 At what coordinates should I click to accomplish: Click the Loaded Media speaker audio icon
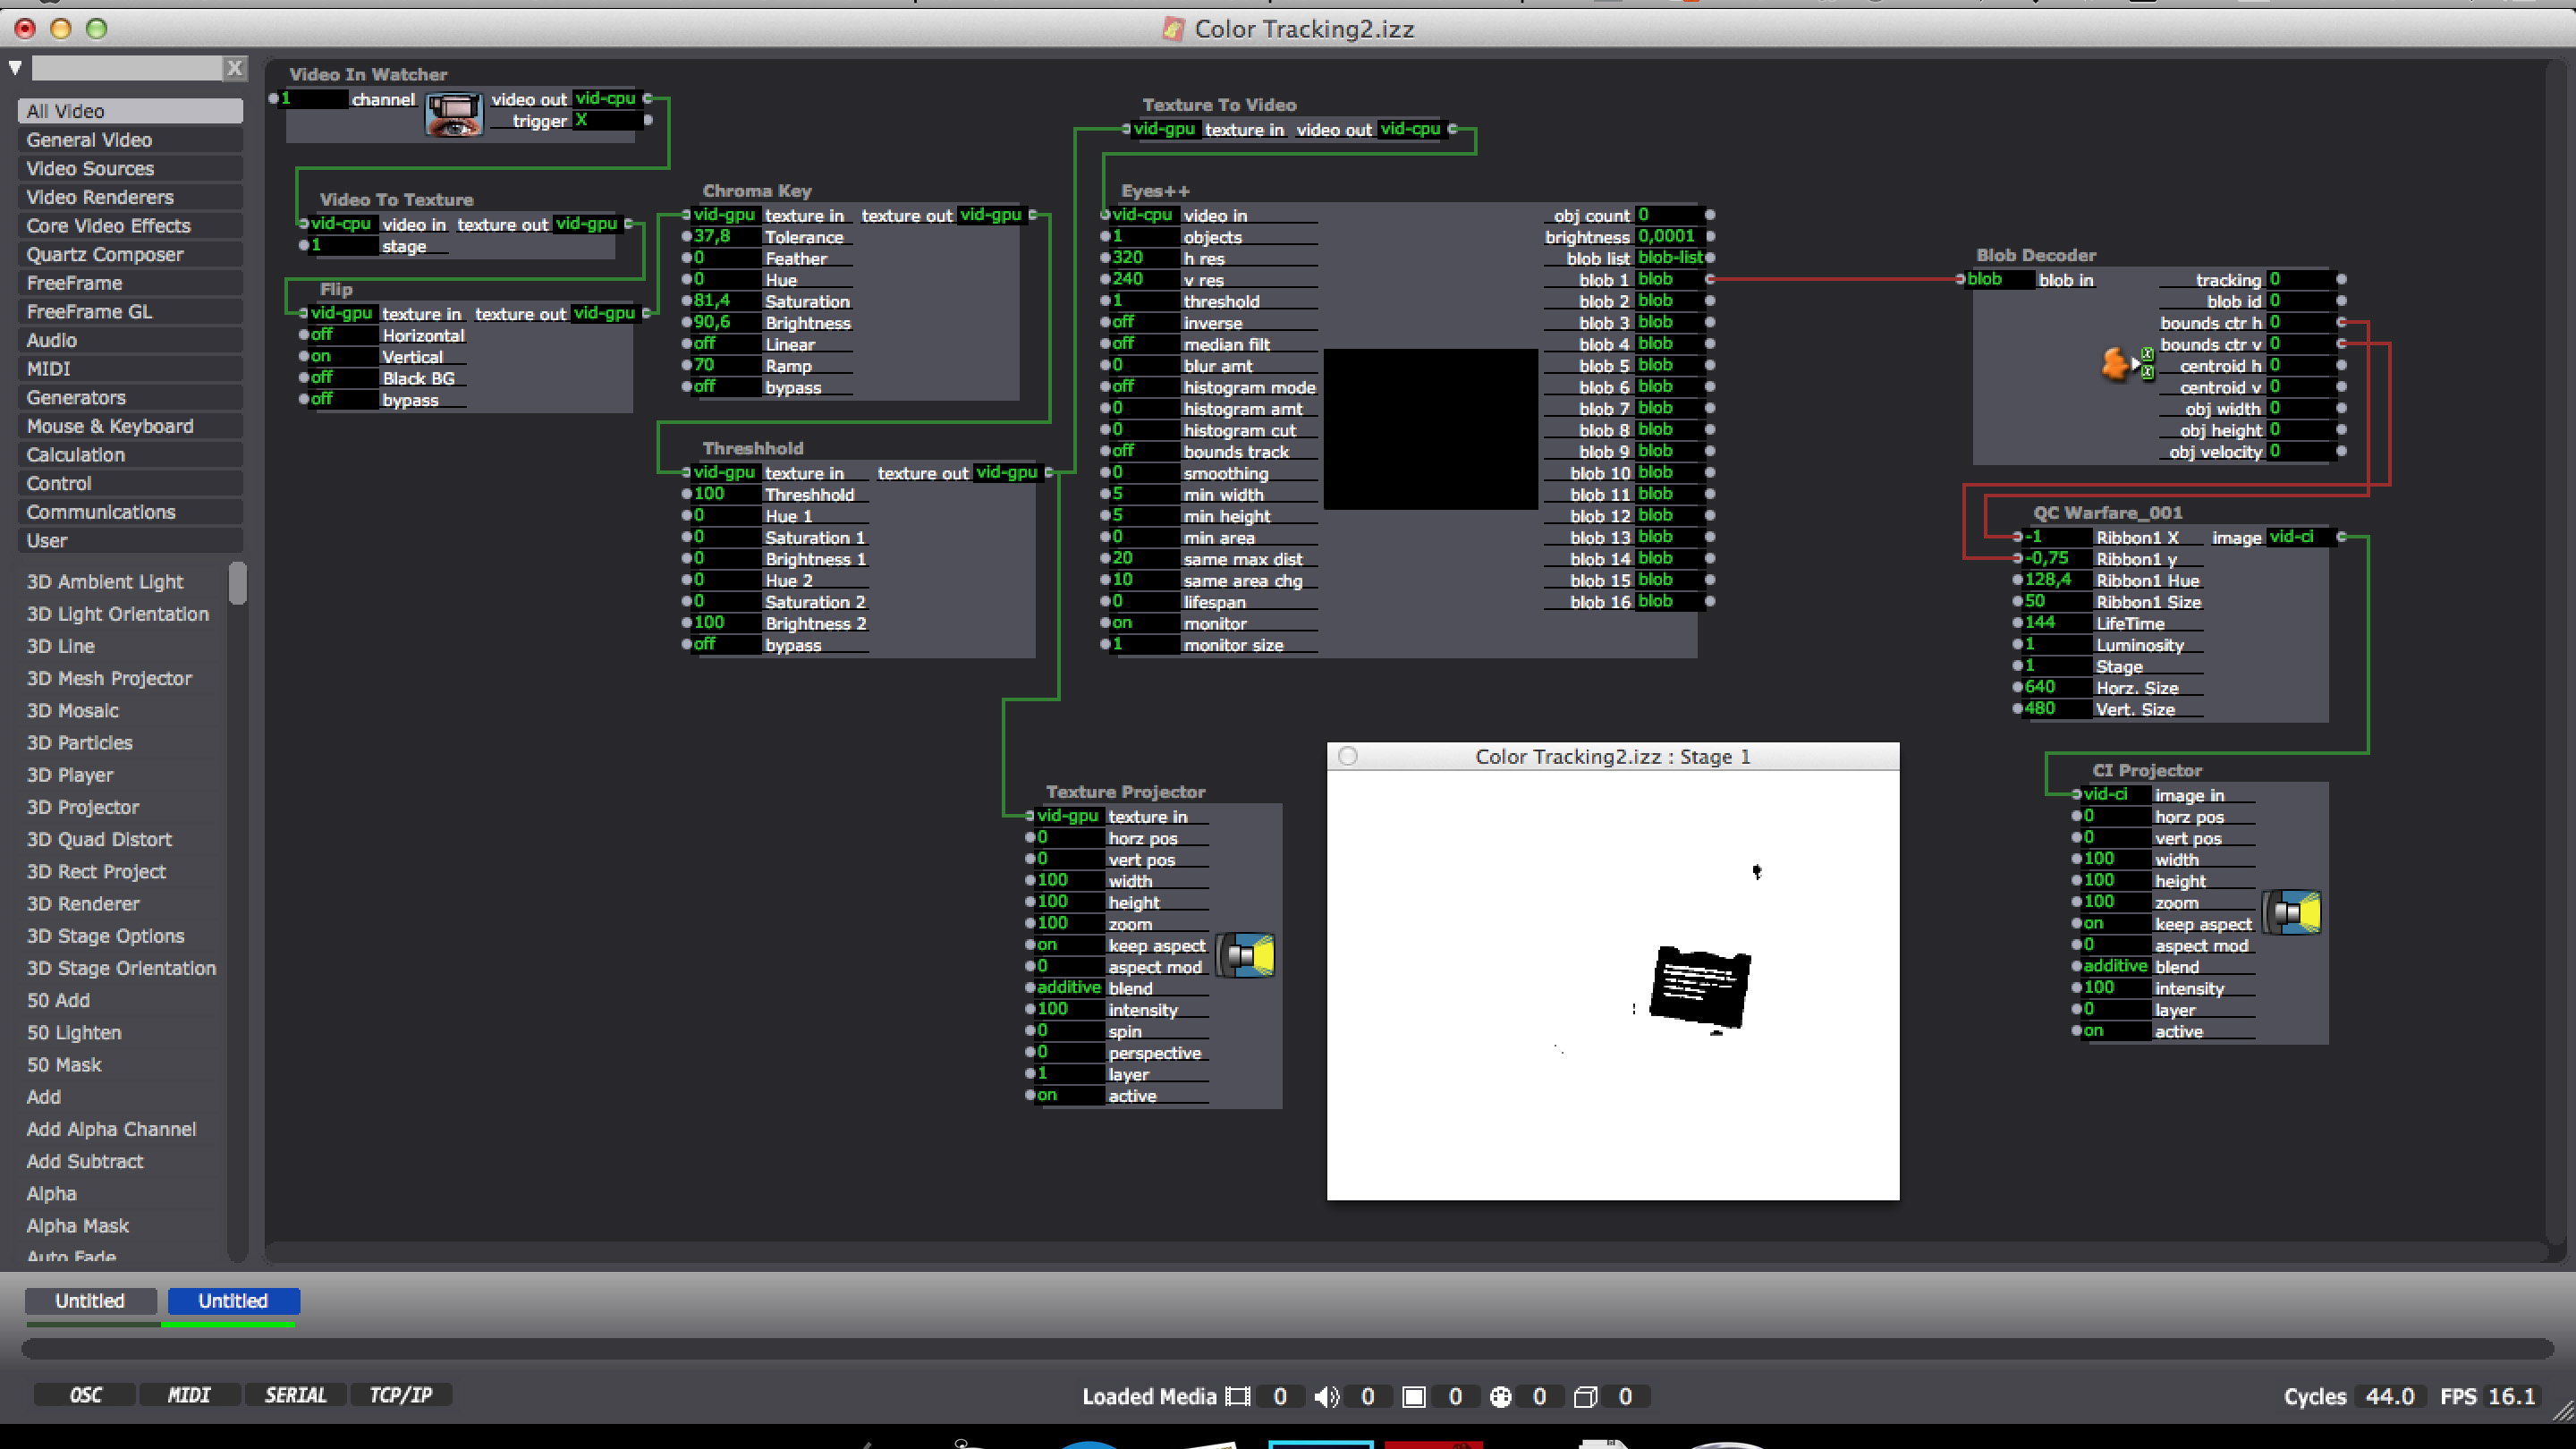pos(1326,1397)
